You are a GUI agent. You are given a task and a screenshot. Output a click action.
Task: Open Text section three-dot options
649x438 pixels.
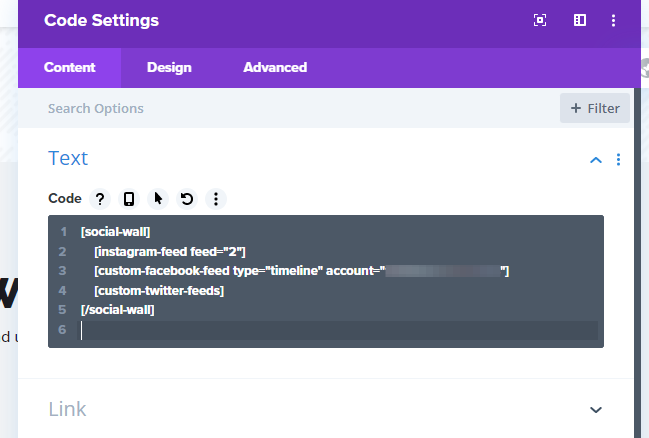[618, 160]
